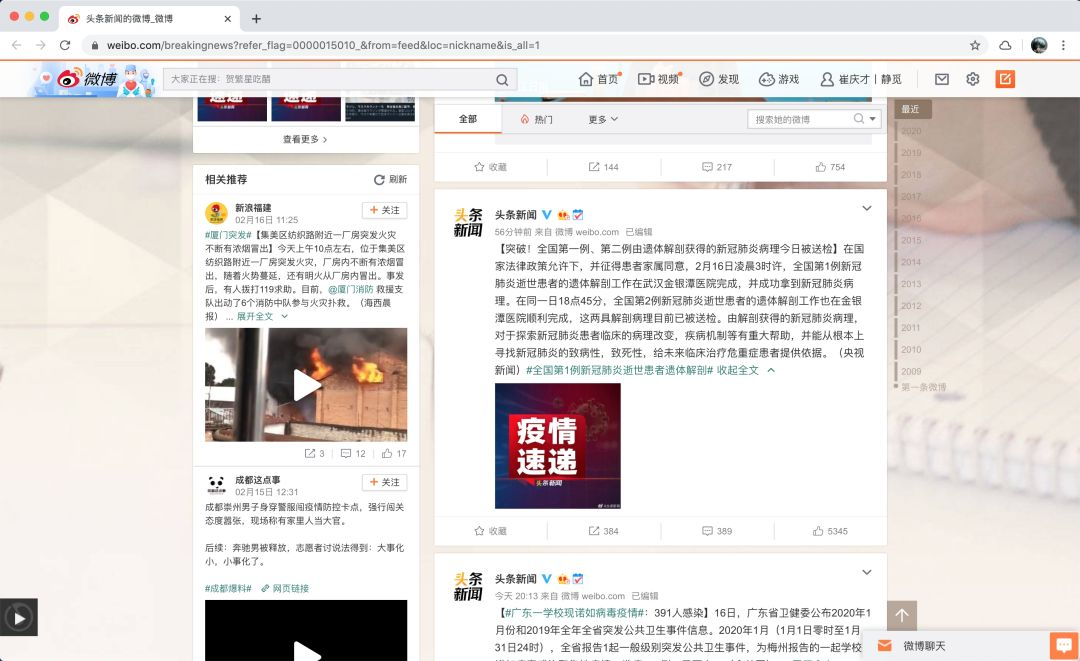Reload the page in browser
The height and width of the screenshot is (661, 1080).
(x=65, y=45)
